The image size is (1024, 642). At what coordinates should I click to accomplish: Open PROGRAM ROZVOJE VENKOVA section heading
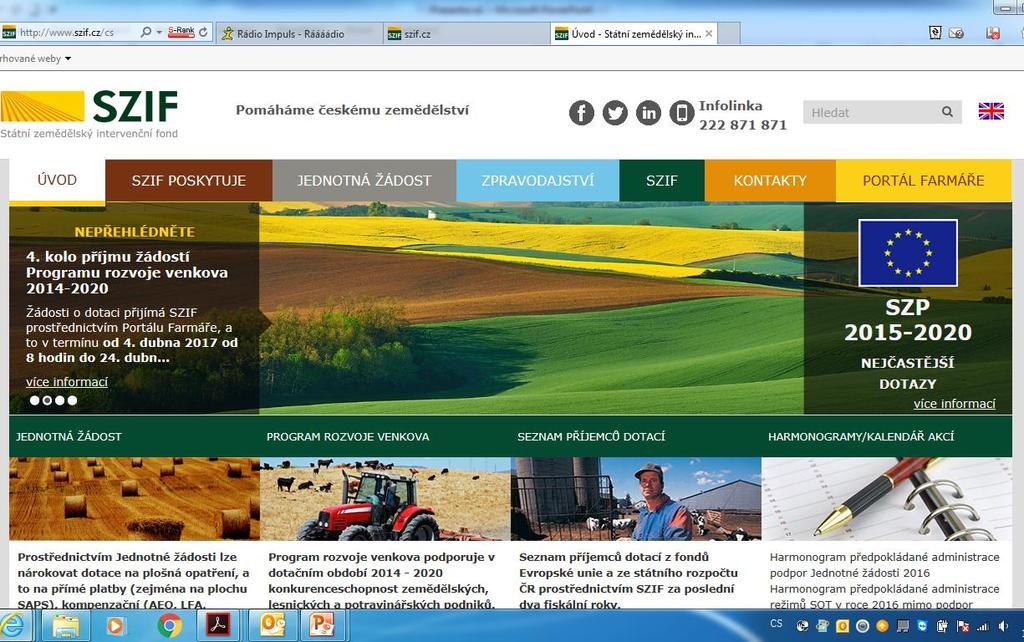click(x=347, y=436)
